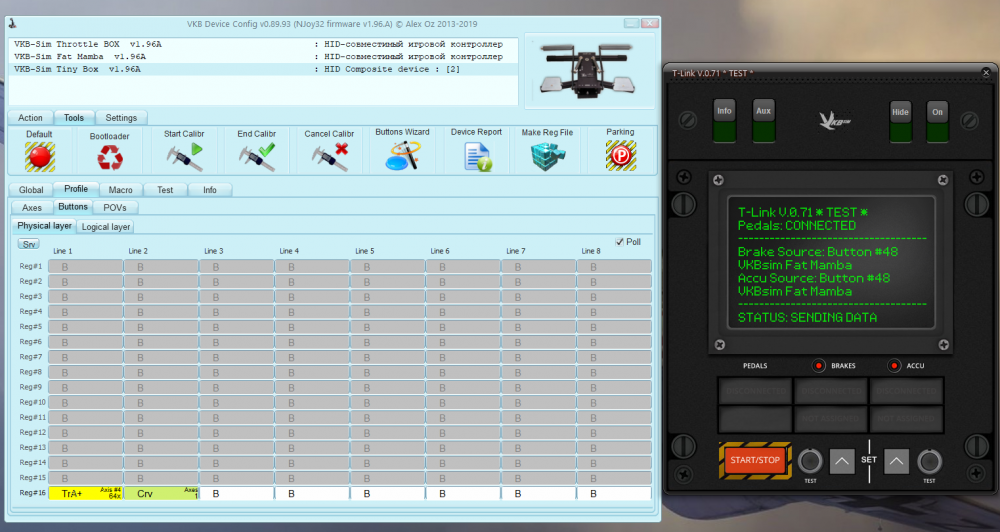This screenshot has width=1000, height=532.
Task: Open the Device Report icon
Action: 476,157
